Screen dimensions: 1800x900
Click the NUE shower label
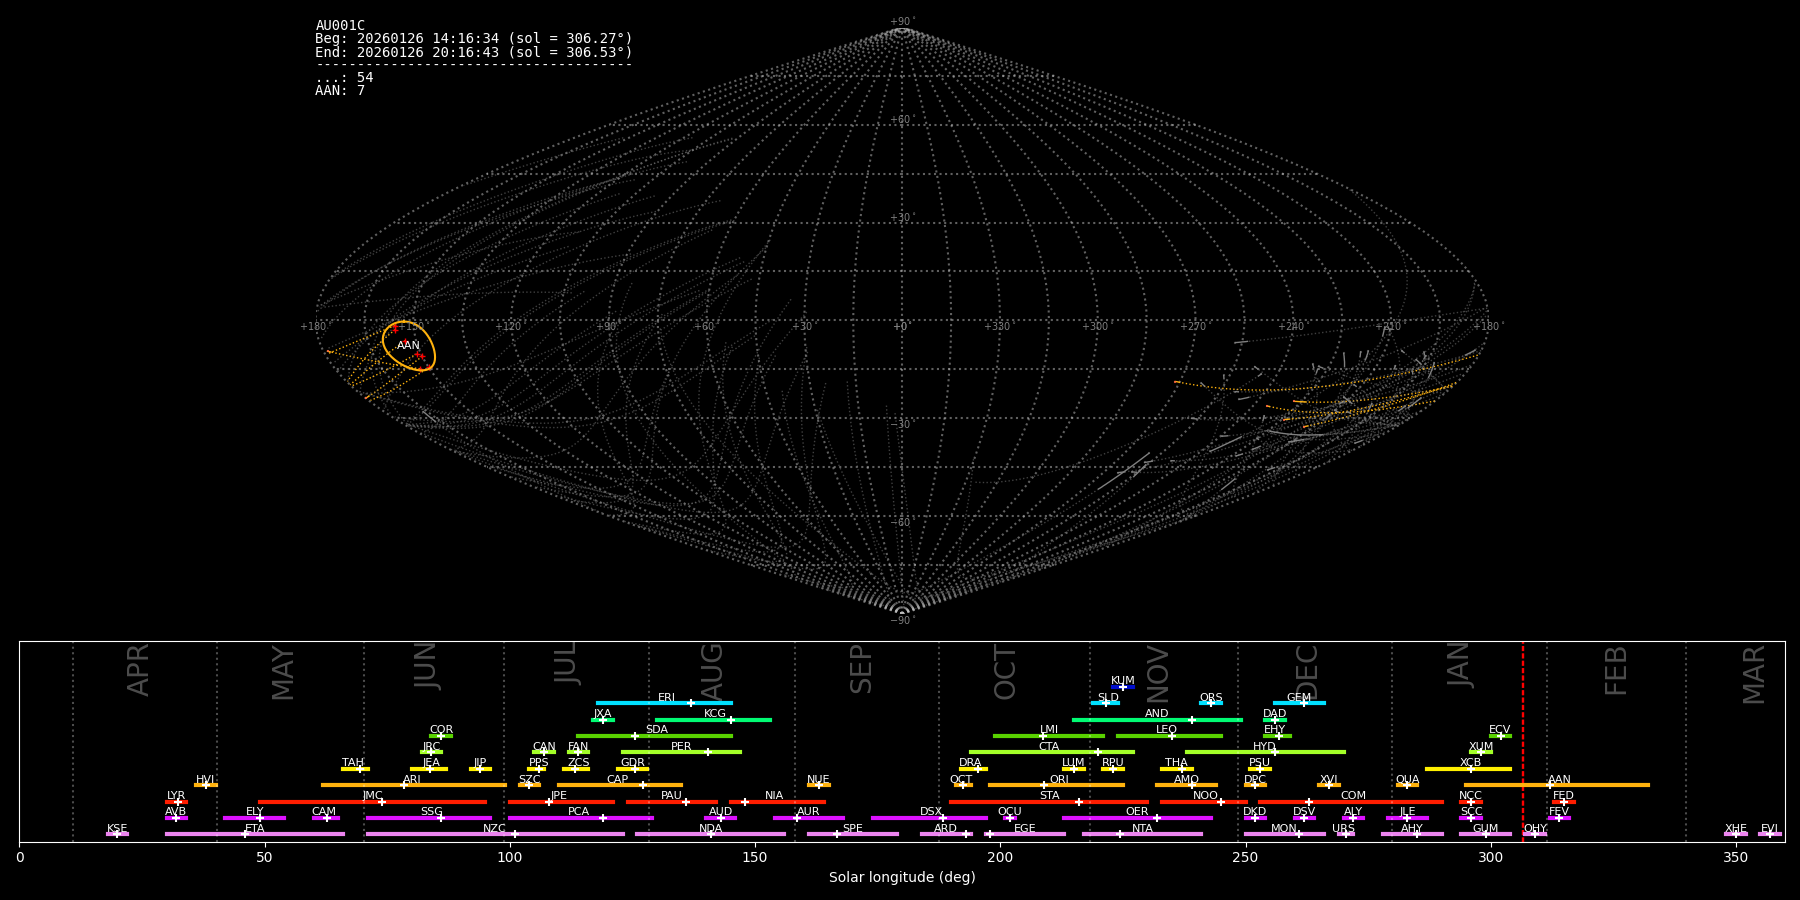[x=818, y=780]
